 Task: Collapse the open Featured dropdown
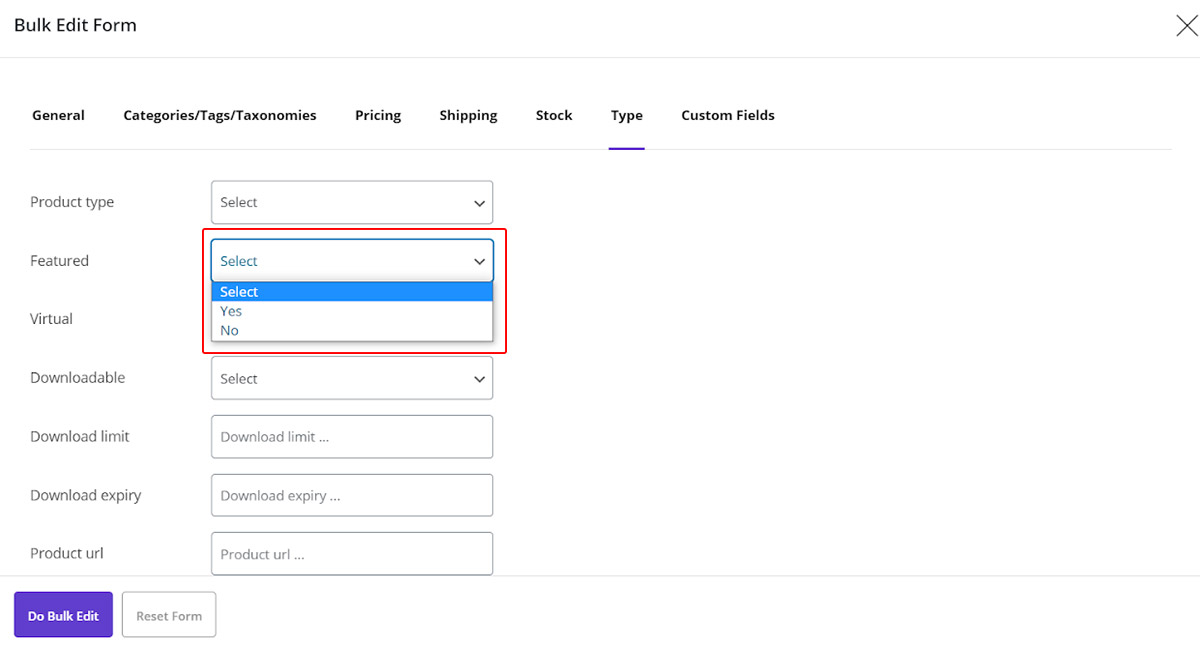point(352,261)
